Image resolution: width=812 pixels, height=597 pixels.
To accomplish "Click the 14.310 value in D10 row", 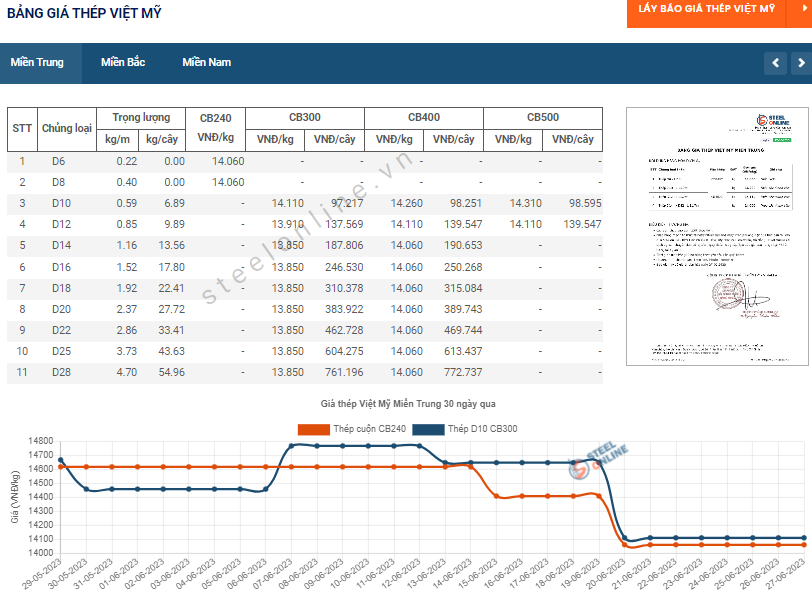I will [x=526, y=203].
